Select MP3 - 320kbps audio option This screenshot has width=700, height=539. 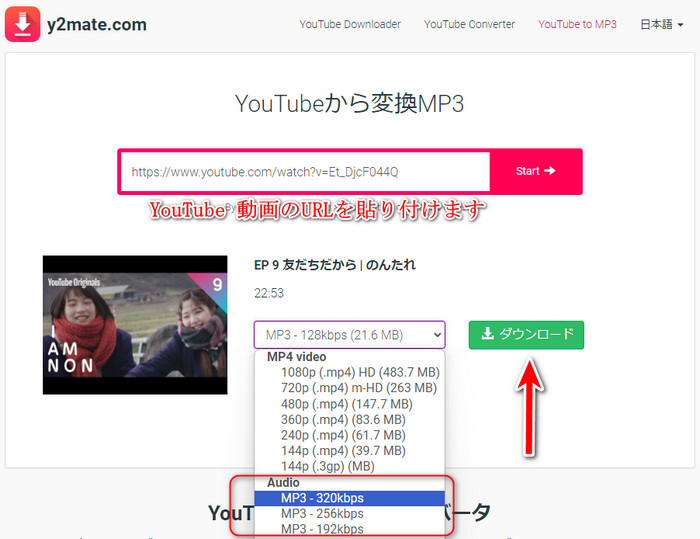[350, 498]
